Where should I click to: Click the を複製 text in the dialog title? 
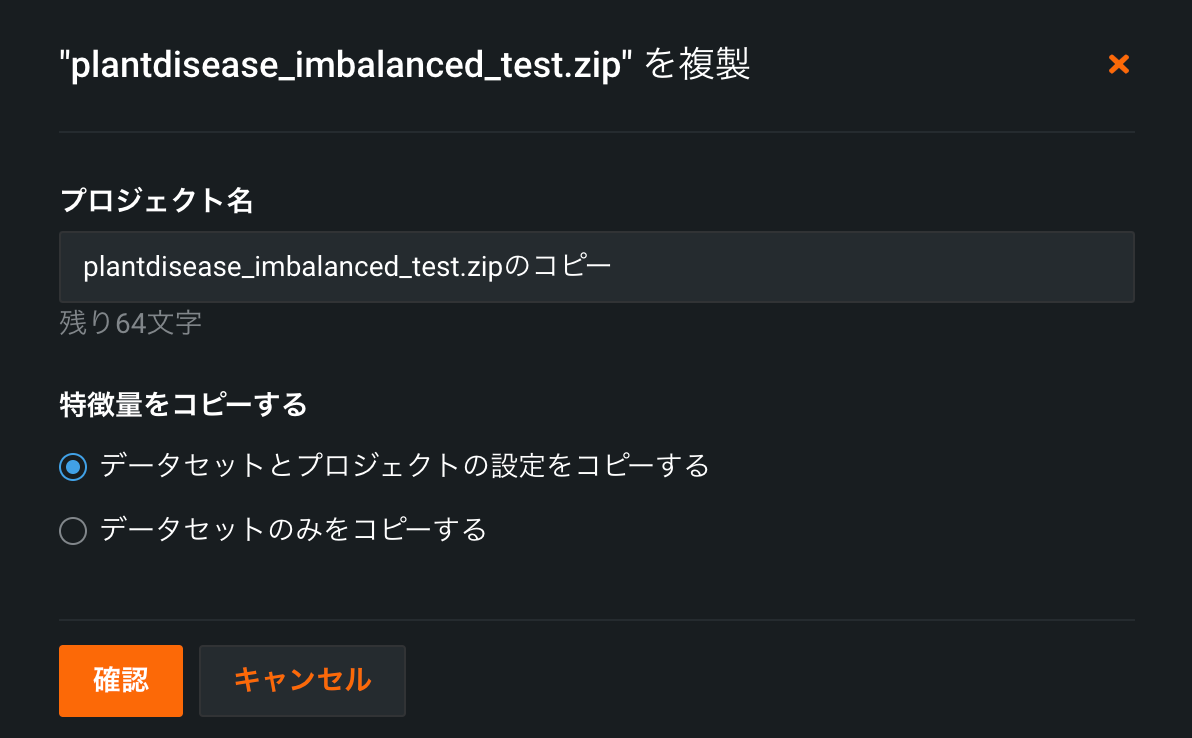point(697,66)
